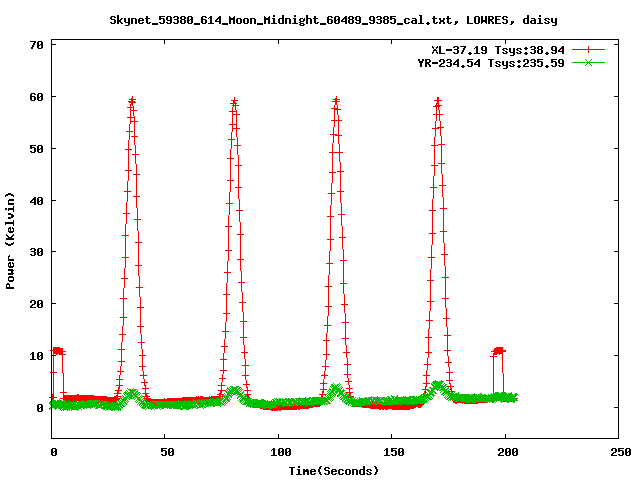This screenshot has width=640, height=480.
Task: Click the red calibration pulse at plot start
Action: pyautogui.click(x=58, y=351)
